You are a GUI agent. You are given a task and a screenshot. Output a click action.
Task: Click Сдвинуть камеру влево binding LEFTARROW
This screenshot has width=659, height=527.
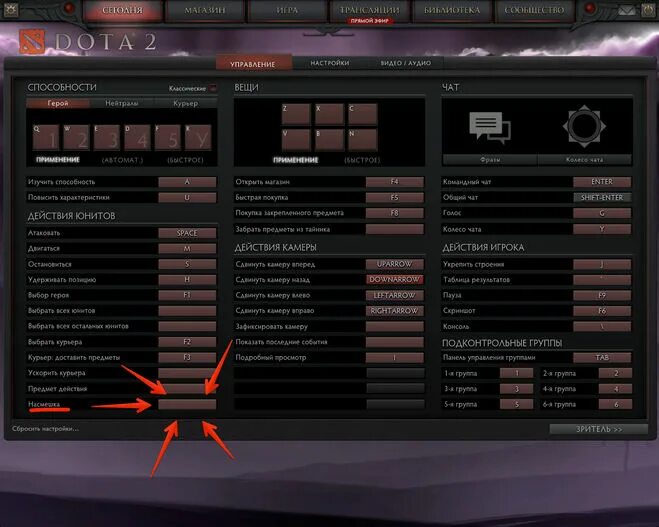pyautogui.click(x=394, y=295)
